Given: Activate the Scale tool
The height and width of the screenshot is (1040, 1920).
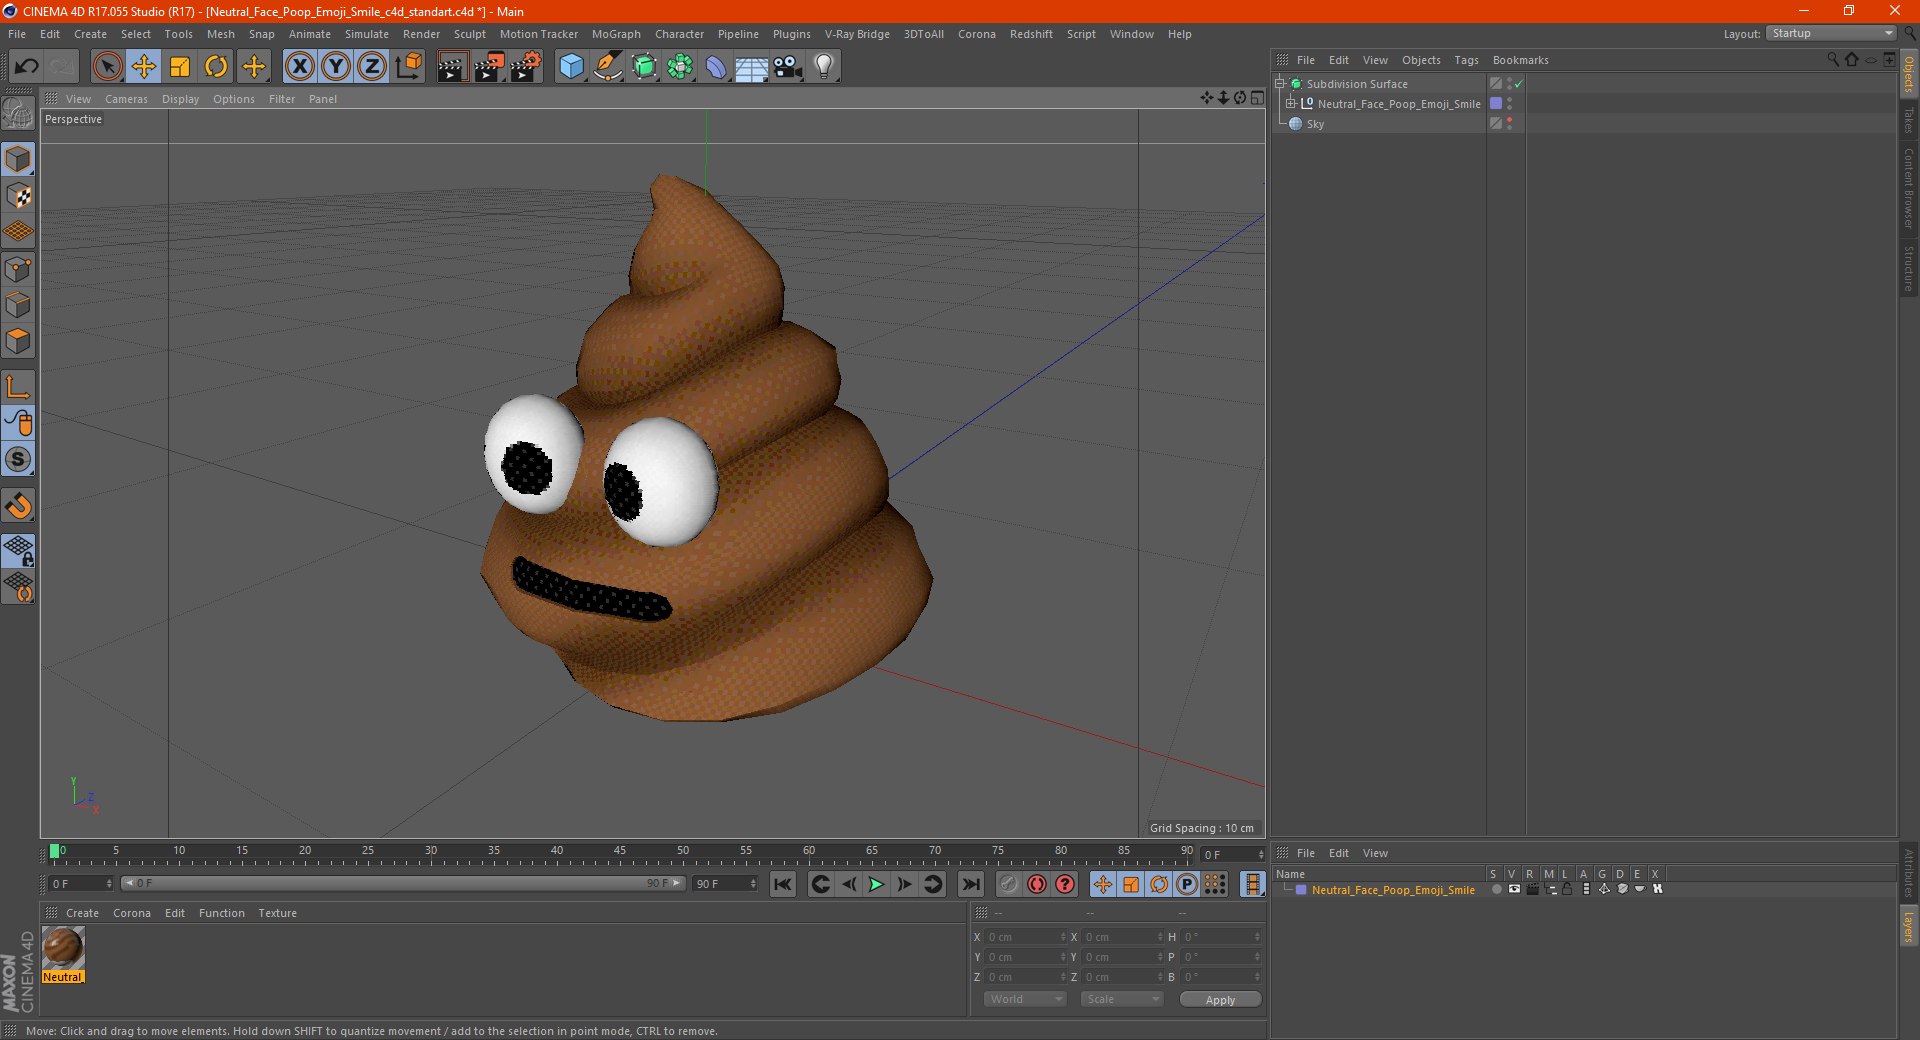Looking at the screenshot, I should coord(180,67).
